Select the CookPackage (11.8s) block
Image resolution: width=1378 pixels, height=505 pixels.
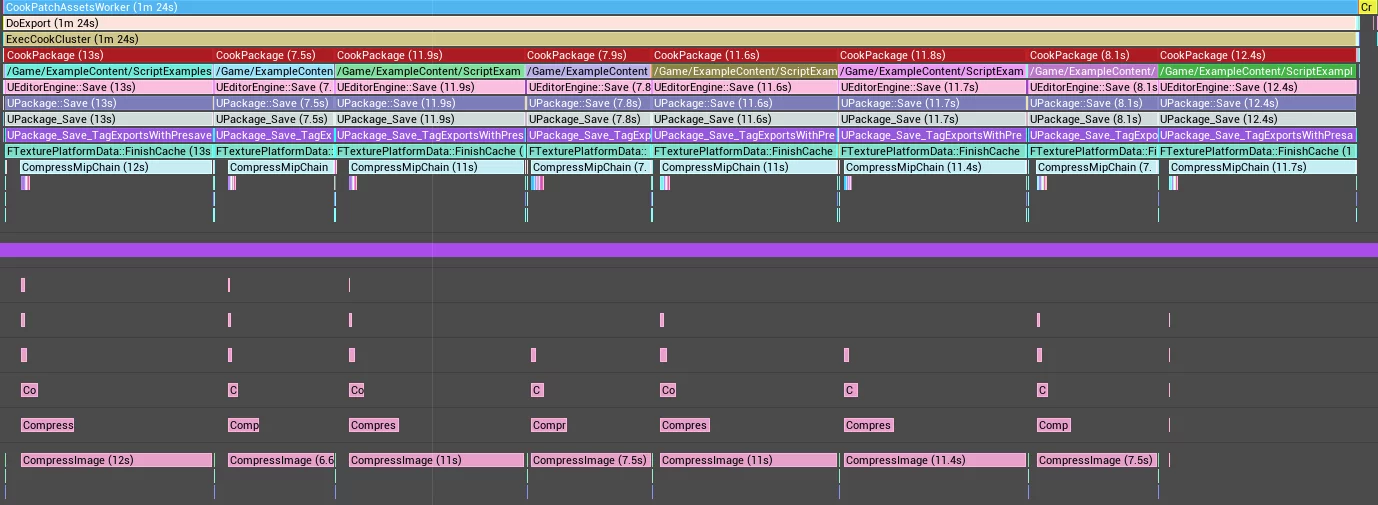coord(932,55)
